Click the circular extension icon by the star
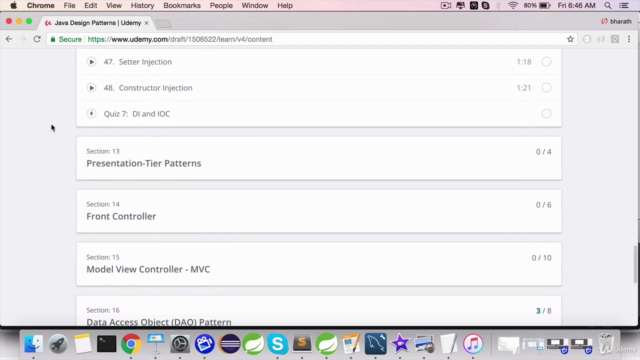This screenshot has height=360, width=640. tap(587, 39)
